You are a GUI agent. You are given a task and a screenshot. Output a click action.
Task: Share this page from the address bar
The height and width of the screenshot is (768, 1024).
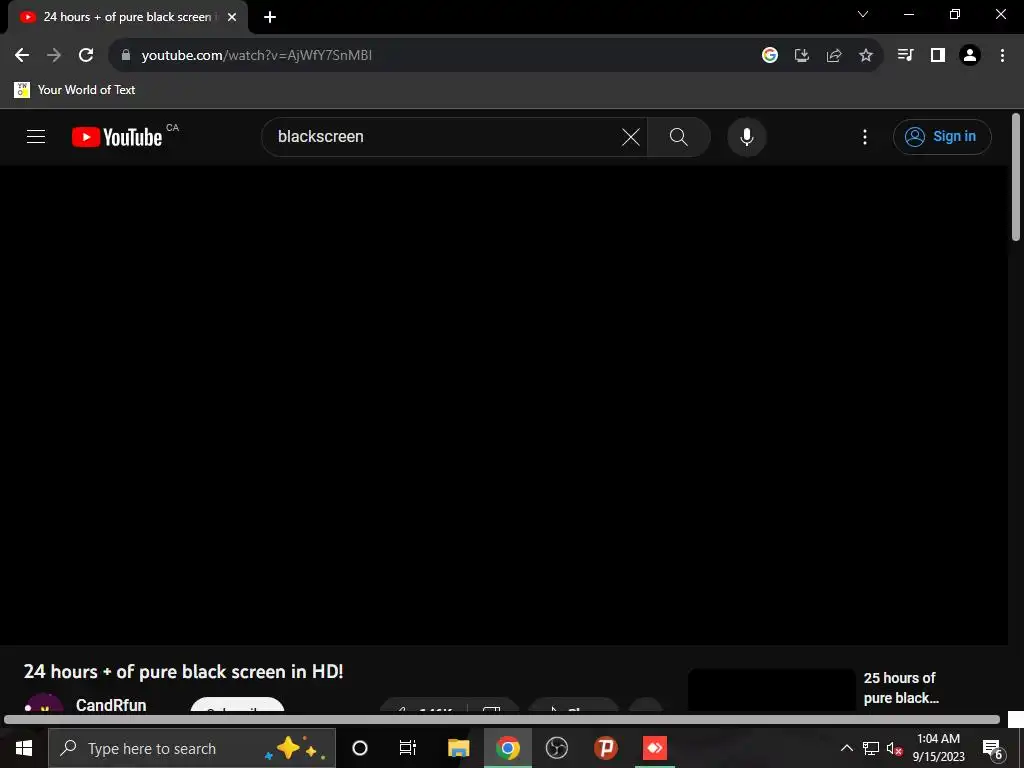(834, 56)
